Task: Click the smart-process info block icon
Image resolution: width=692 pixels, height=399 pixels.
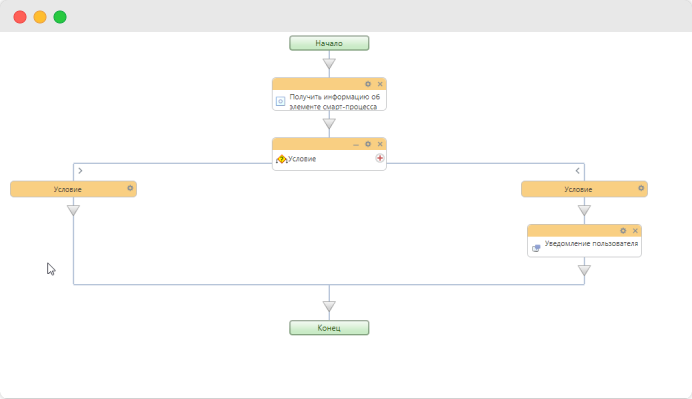Action: [x=281, y=102]
